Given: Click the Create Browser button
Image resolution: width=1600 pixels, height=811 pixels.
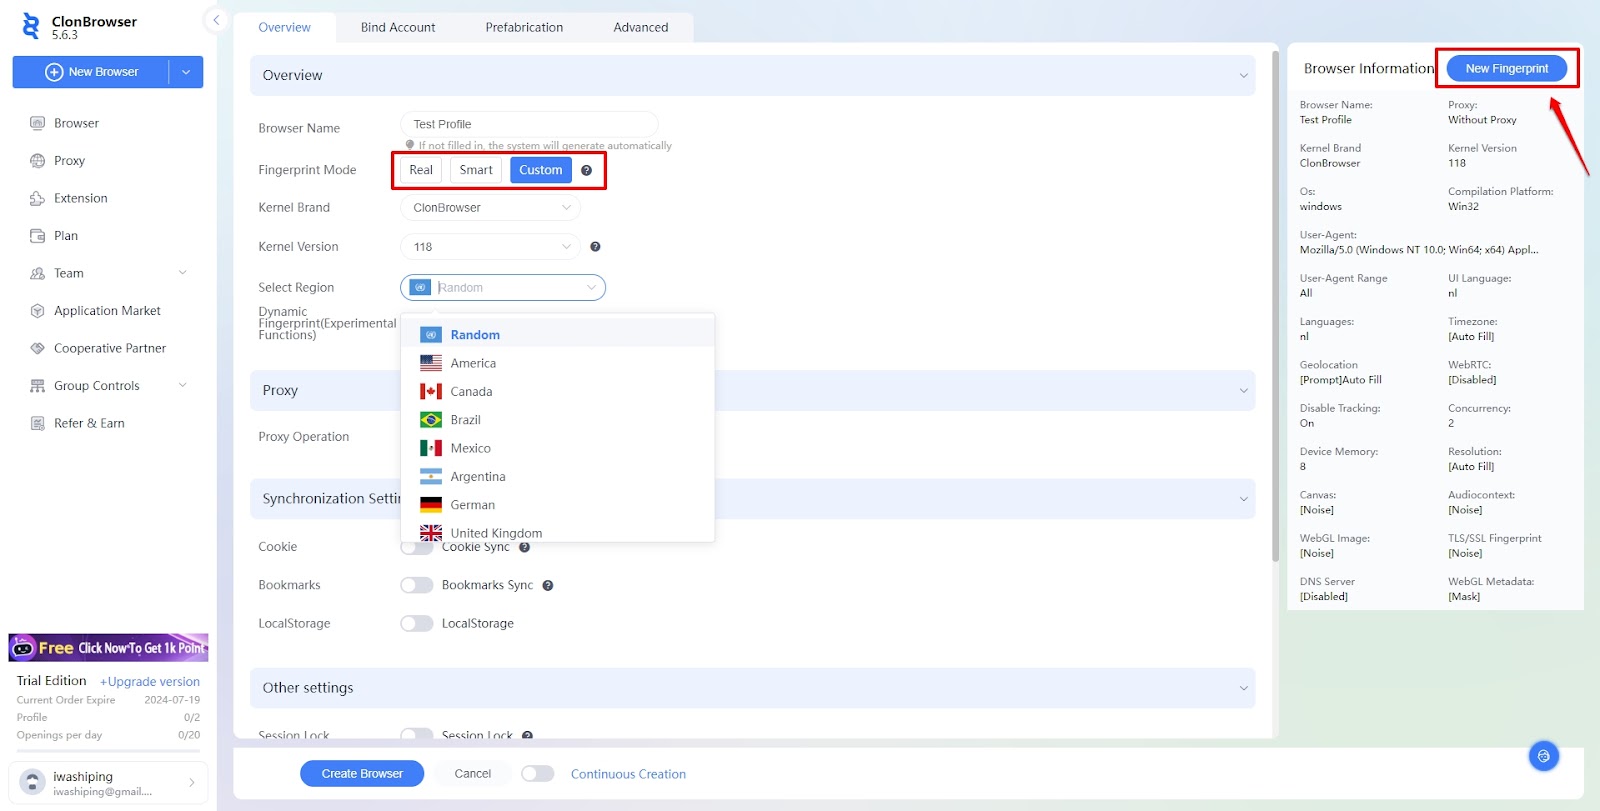Looking at the screenshot, I should pyautogui.click(x=362, y=773).
